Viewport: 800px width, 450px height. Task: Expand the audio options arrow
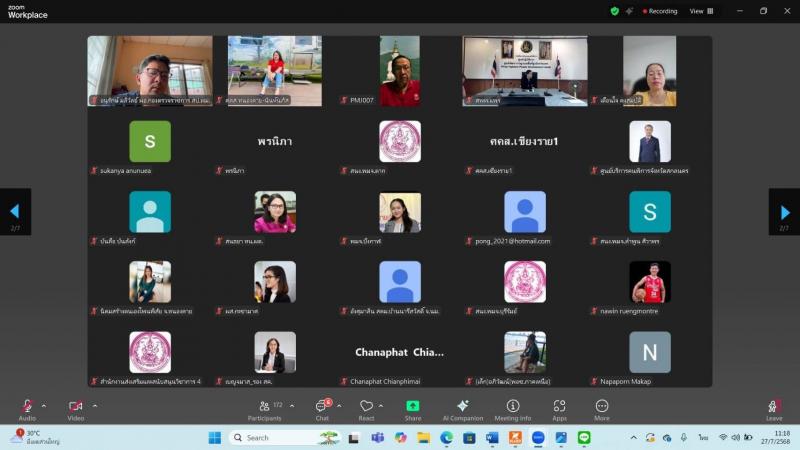tap(44, 406)
